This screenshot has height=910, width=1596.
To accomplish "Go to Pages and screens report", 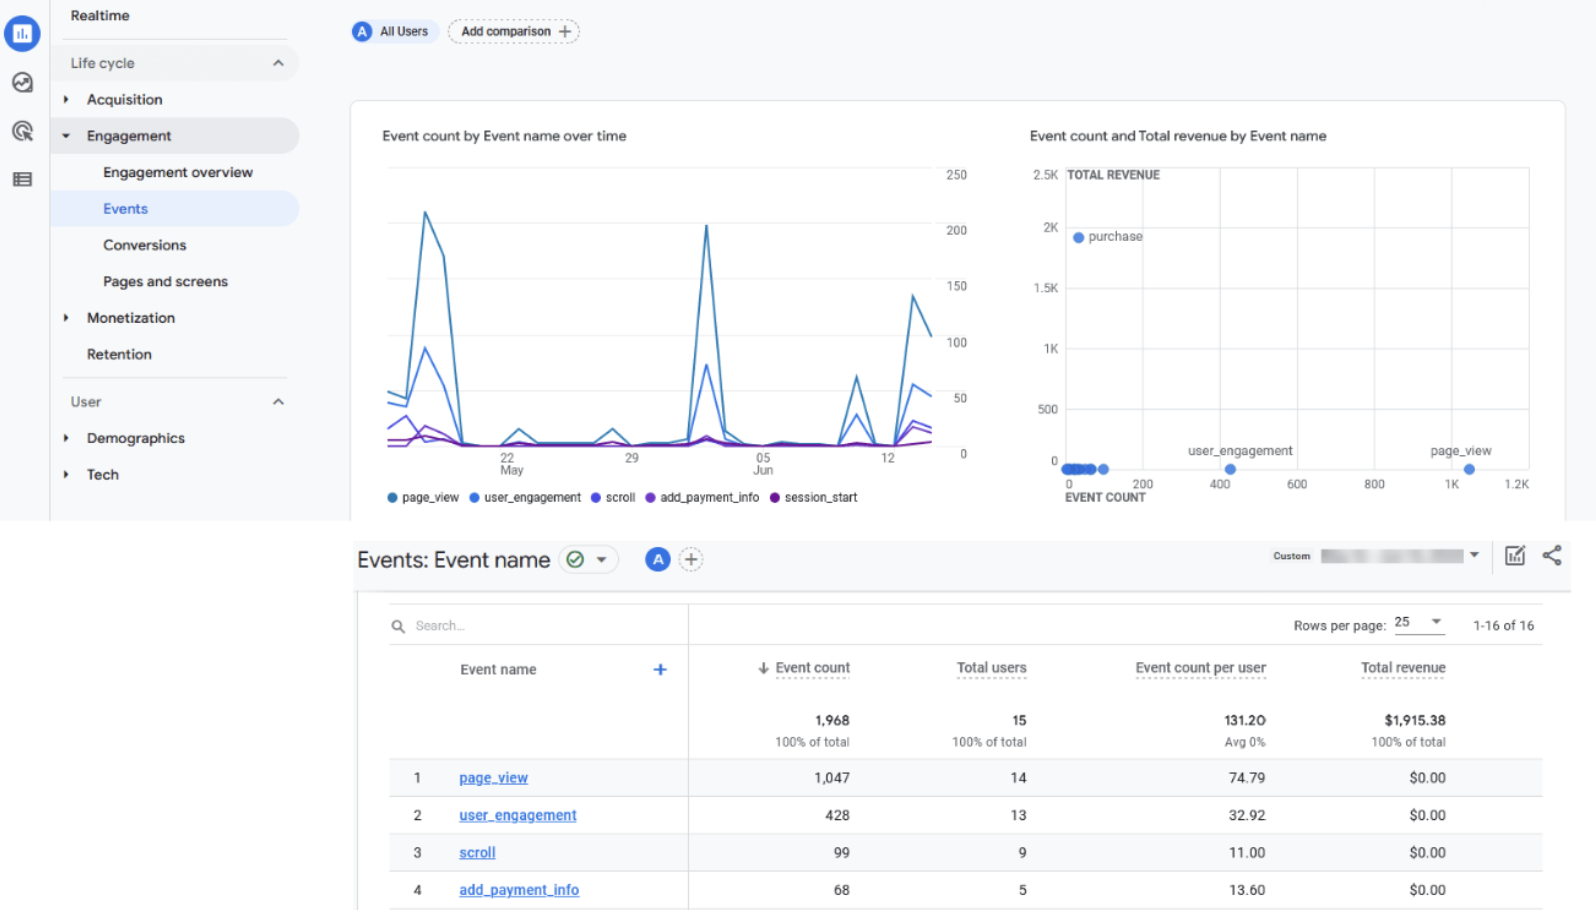I will 165,282.
